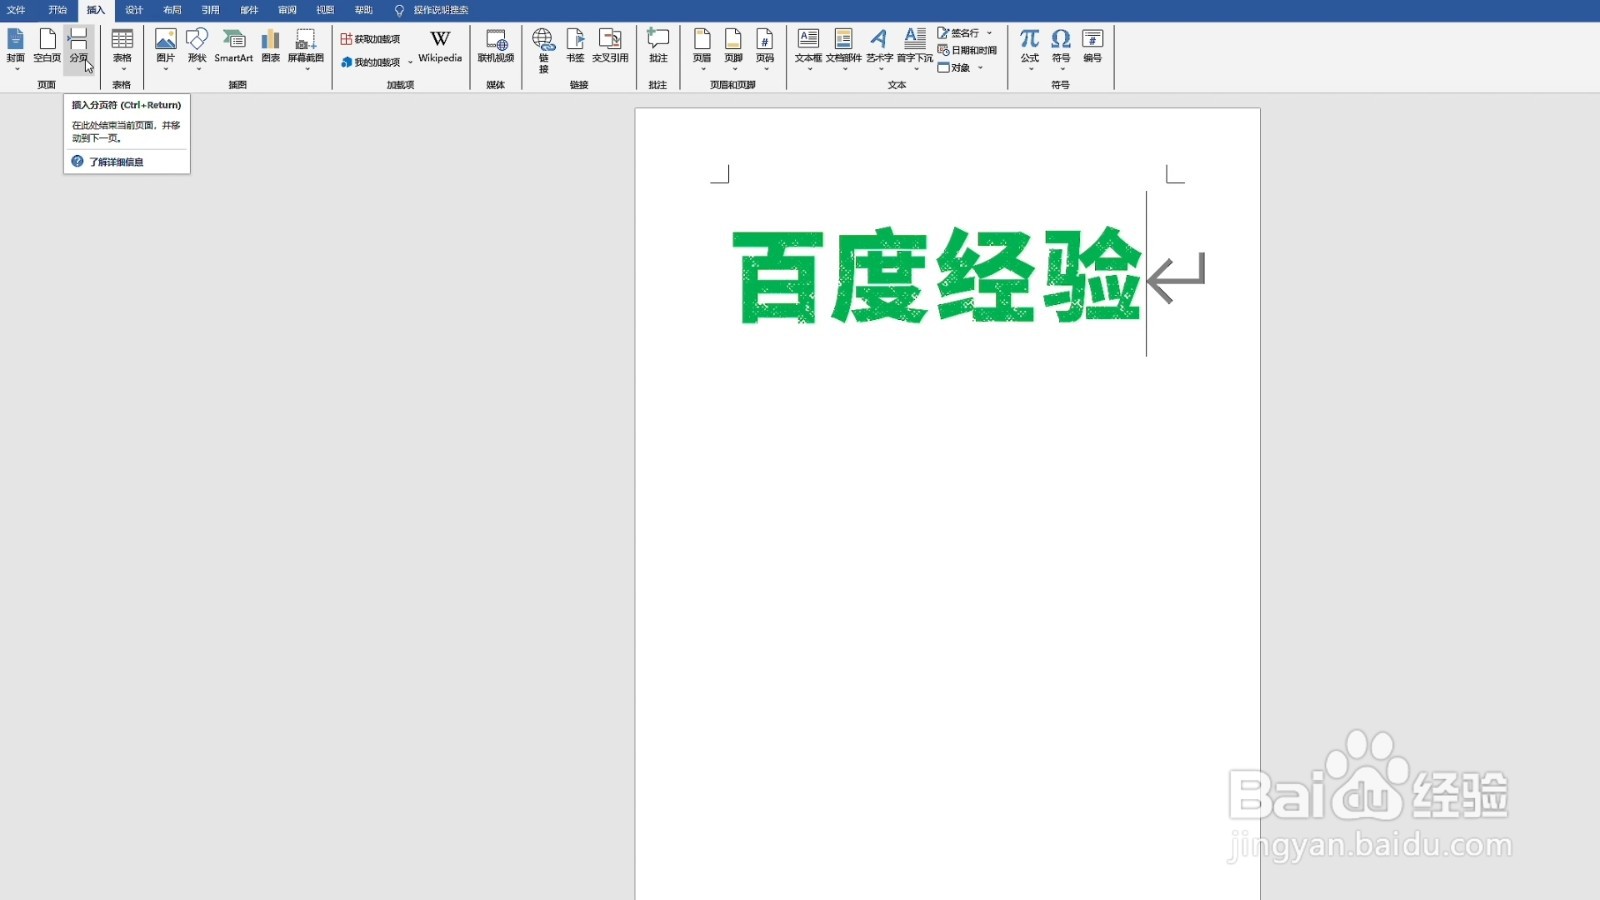Switch to the Design (设计) tab

[x=134, y=10]
